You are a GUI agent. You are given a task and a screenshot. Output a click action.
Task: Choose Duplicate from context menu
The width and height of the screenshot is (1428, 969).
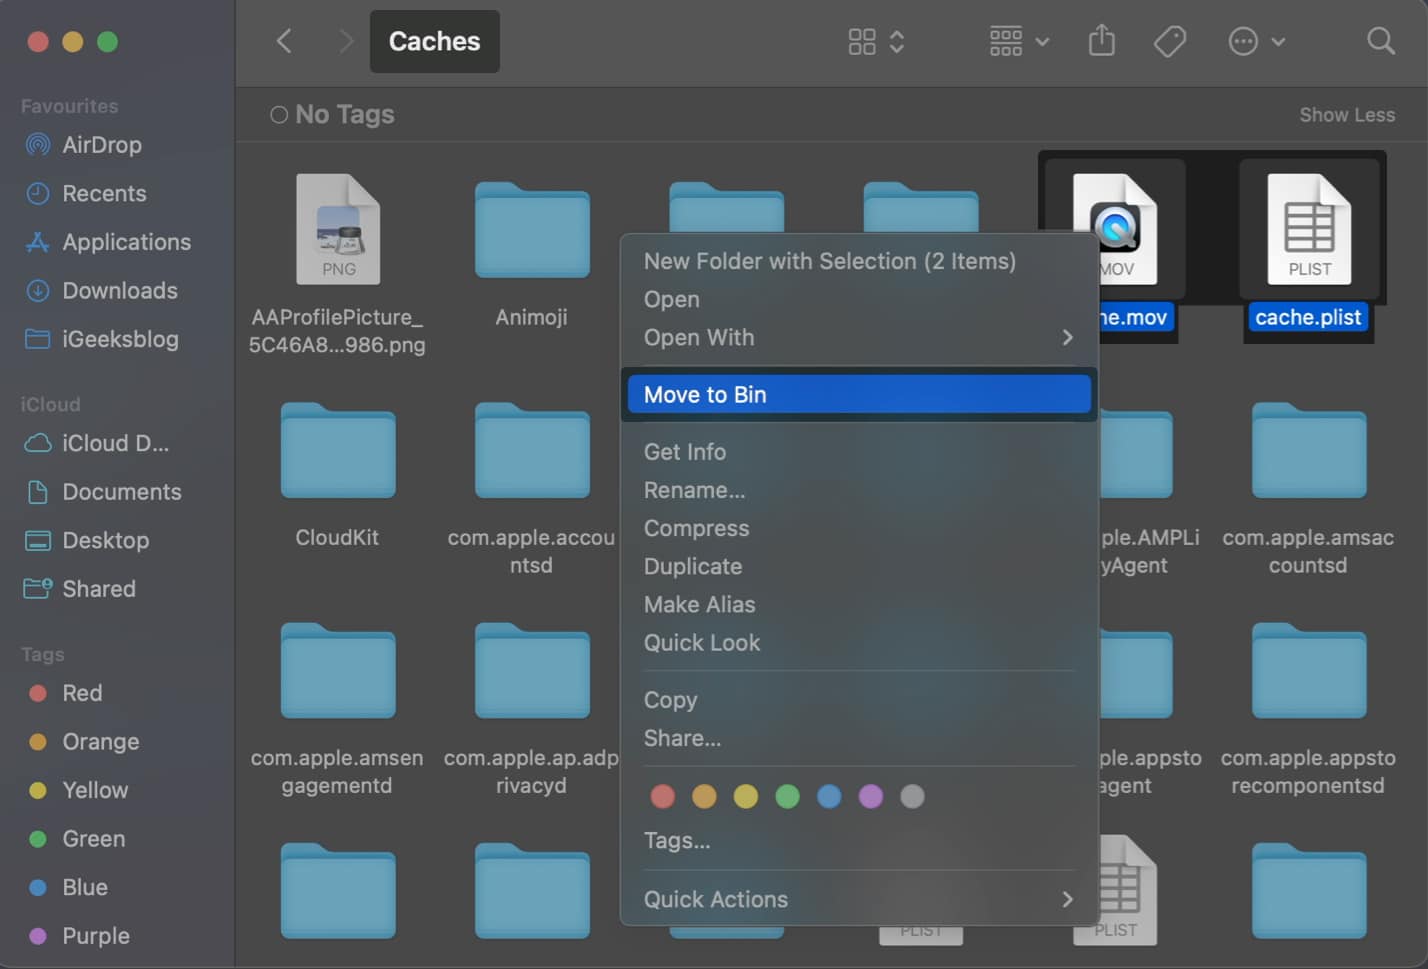click(x=692, y=566)
